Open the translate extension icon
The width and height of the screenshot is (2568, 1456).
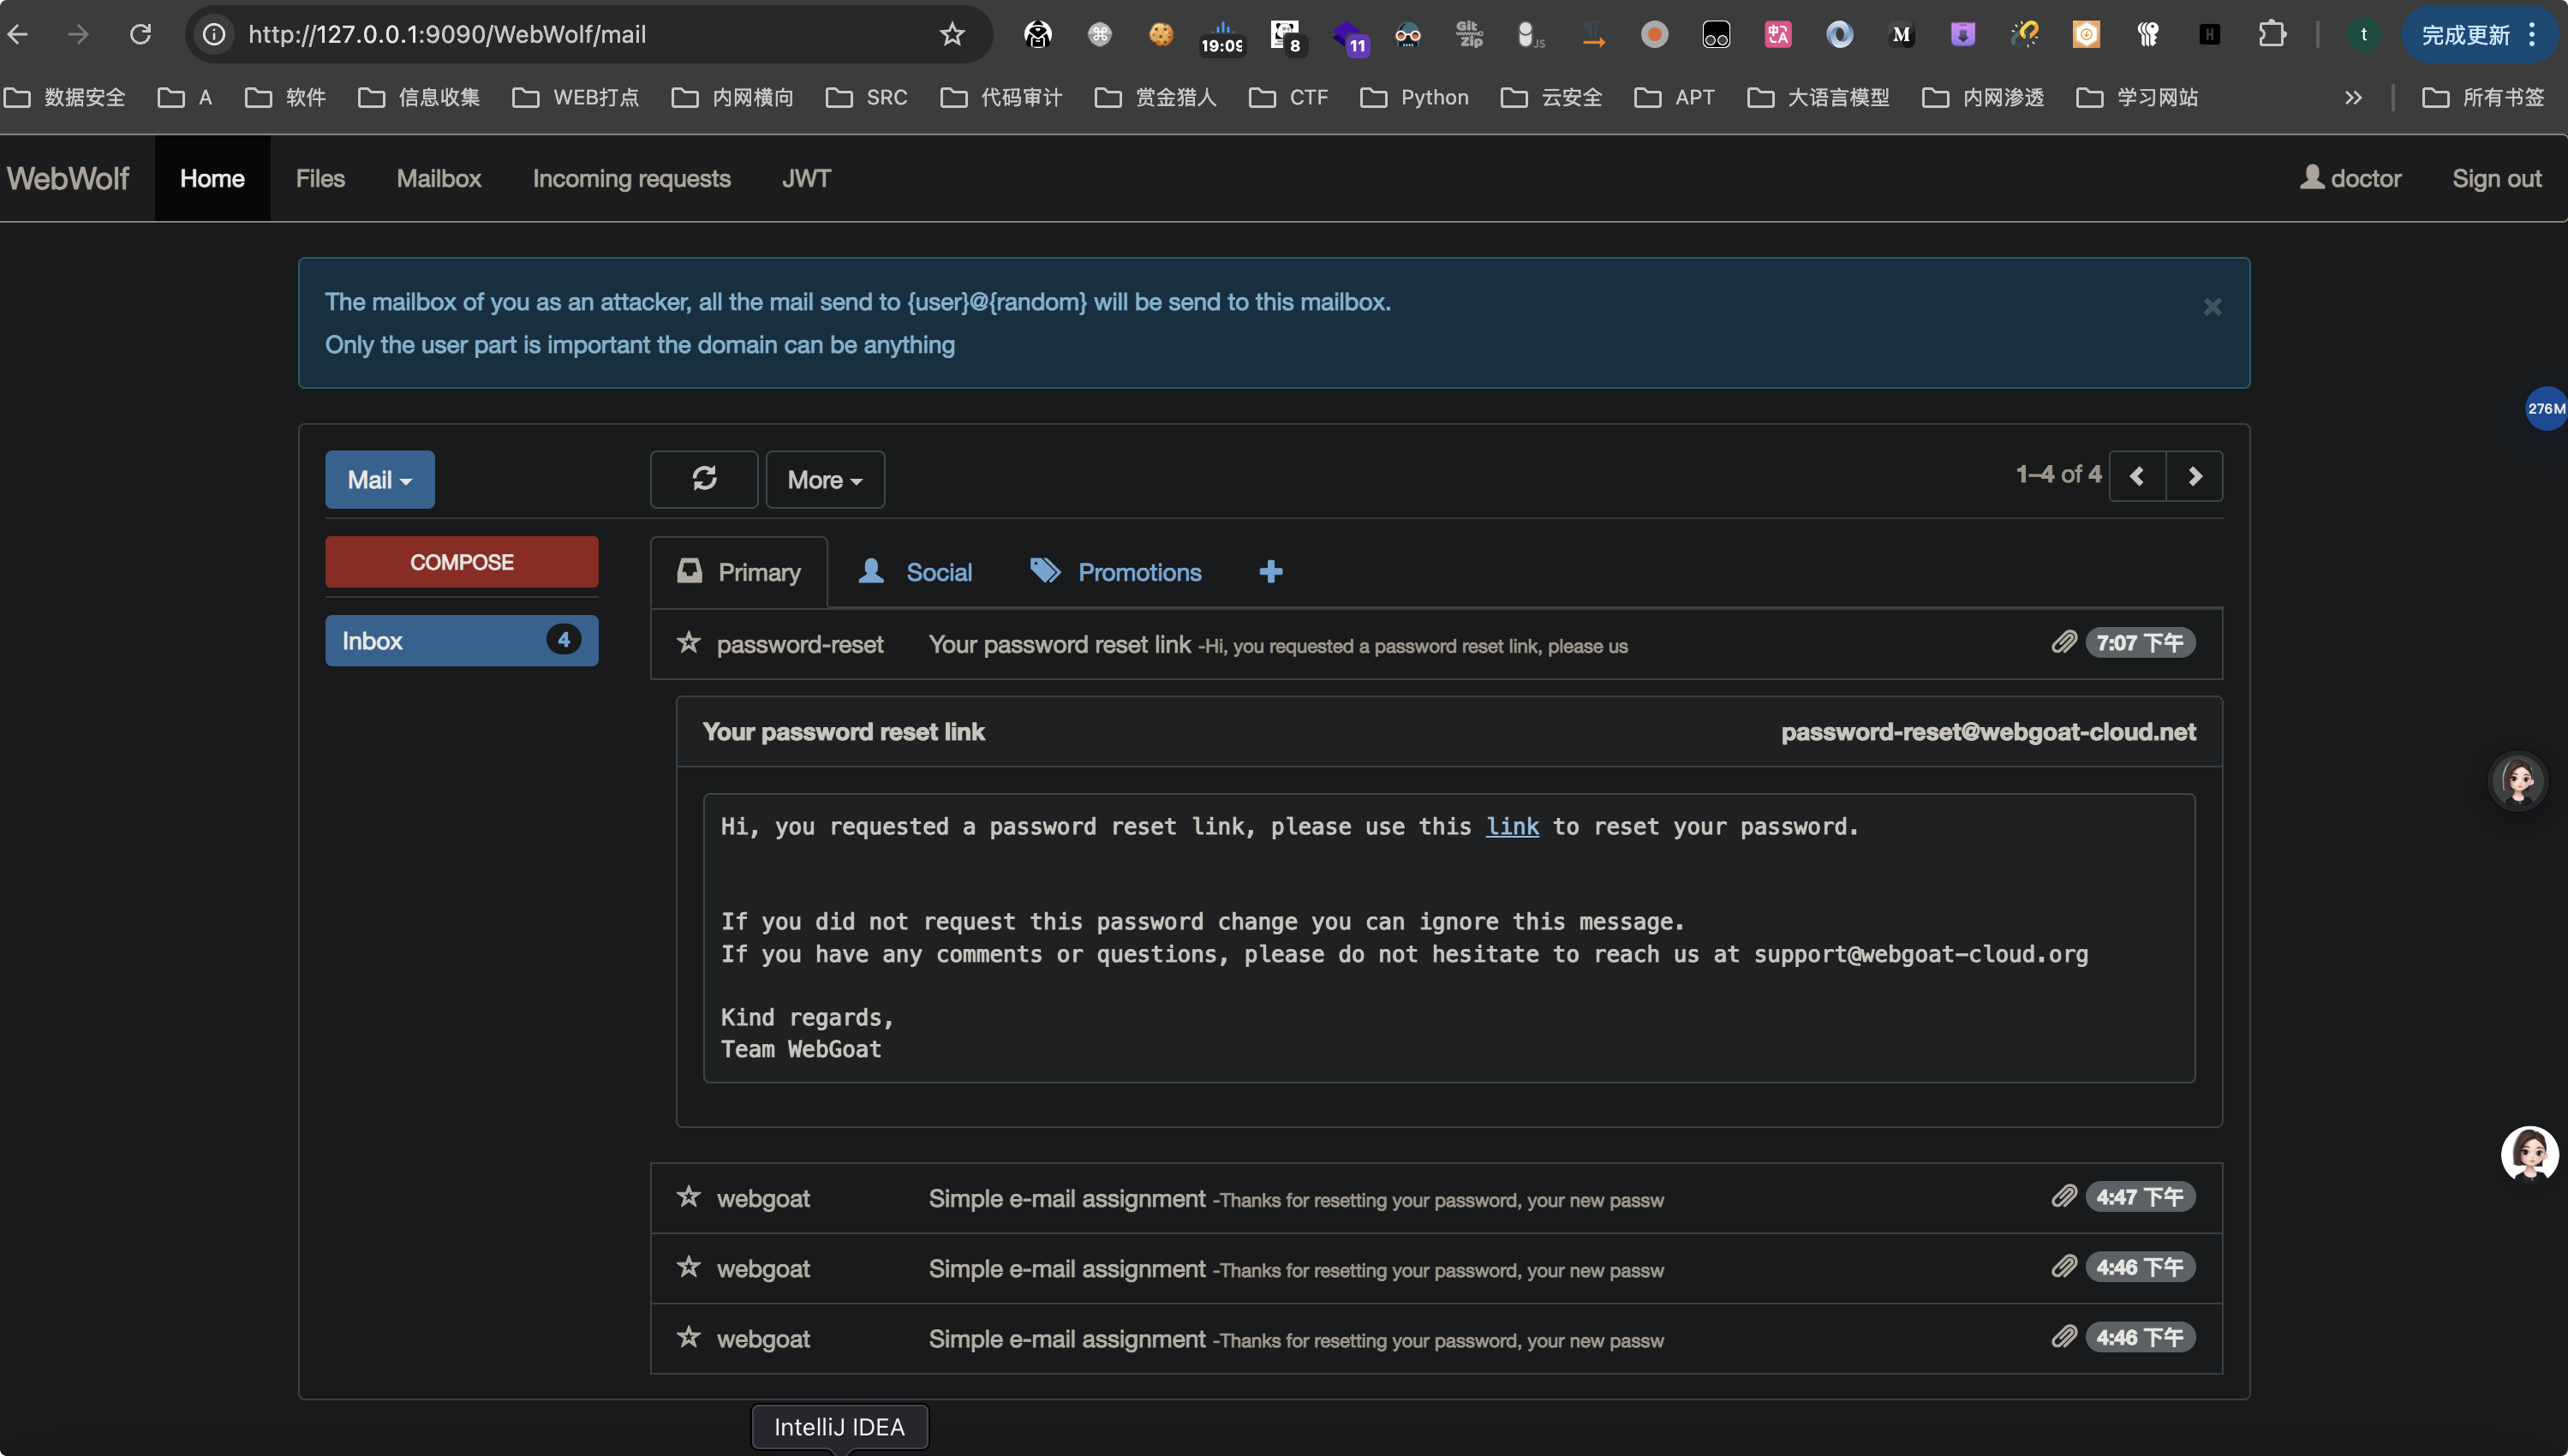1778,34
